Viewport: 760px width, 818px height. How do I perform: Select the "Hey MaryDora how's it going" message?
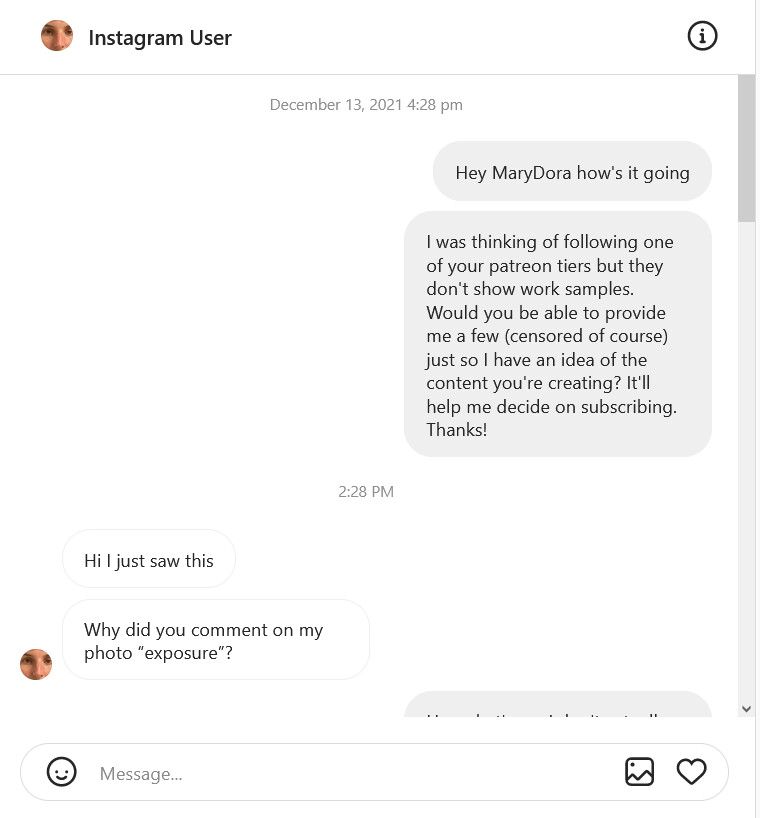pyautogui.click(x=572, y=172)
